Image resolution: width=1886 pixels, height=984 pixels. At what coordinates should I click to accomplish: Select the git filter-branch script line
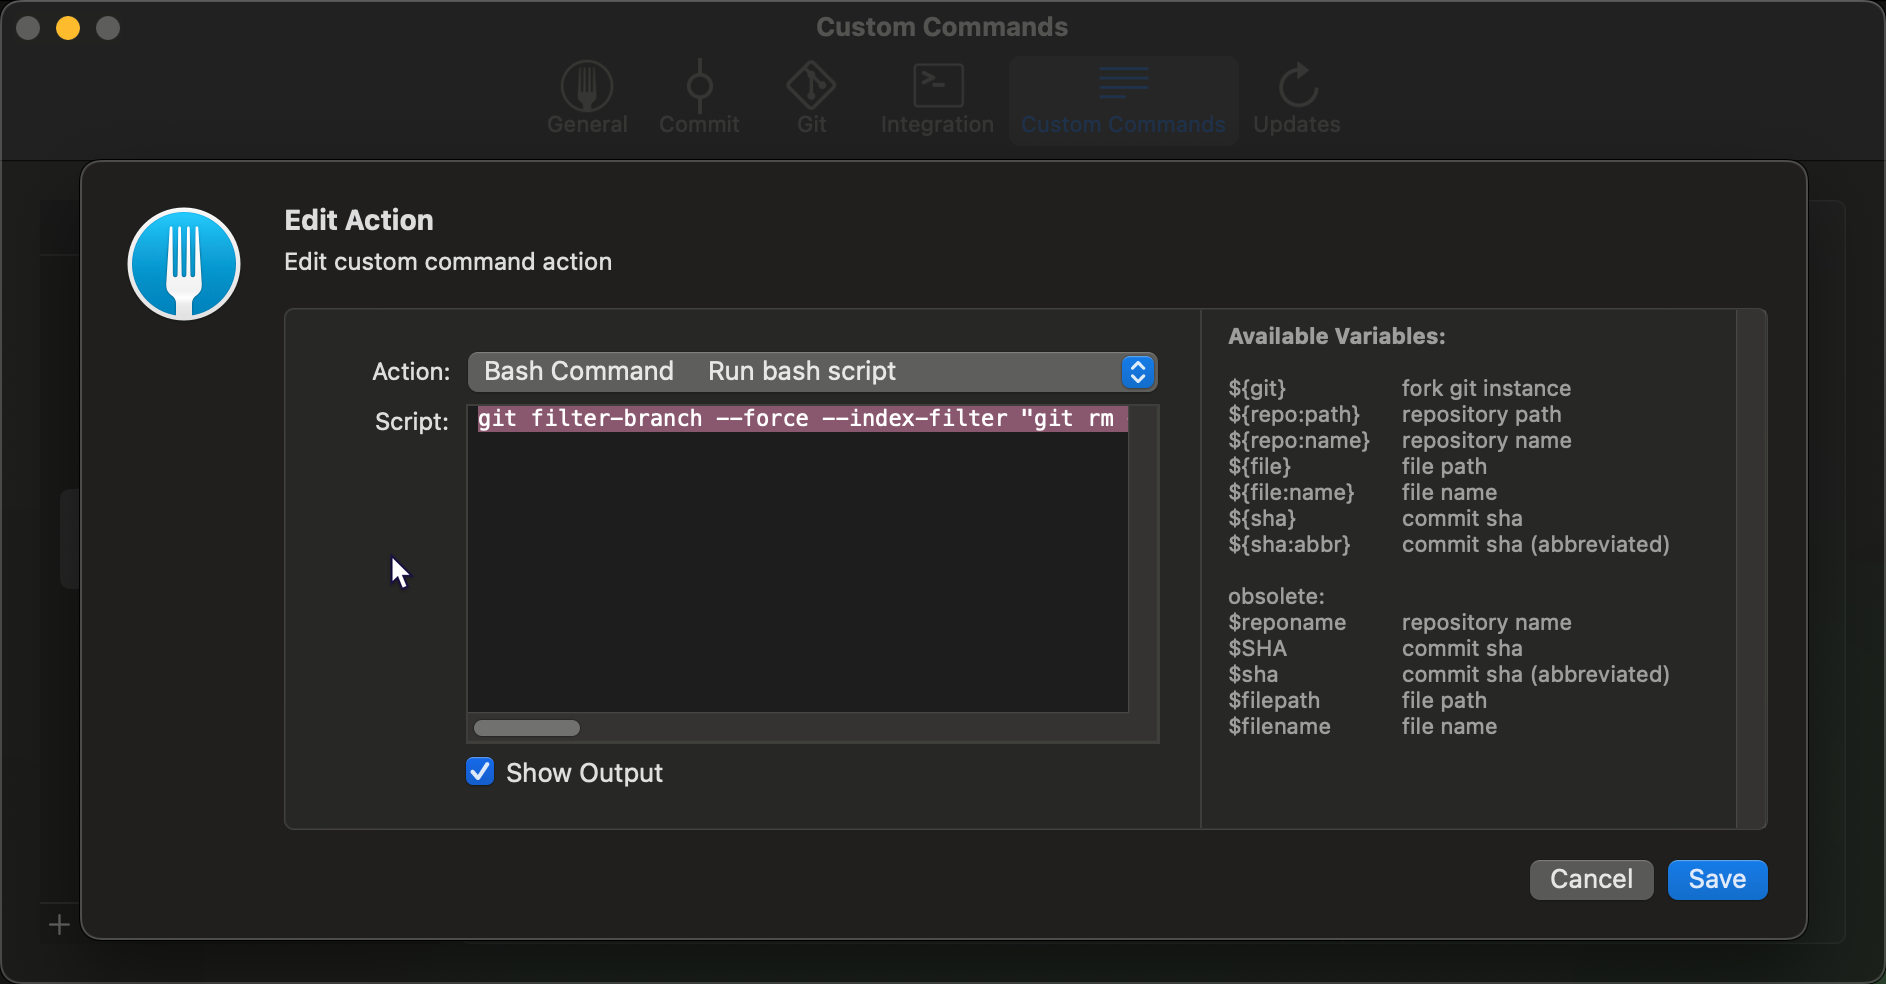pyautogui.click(x=797, y=419)
